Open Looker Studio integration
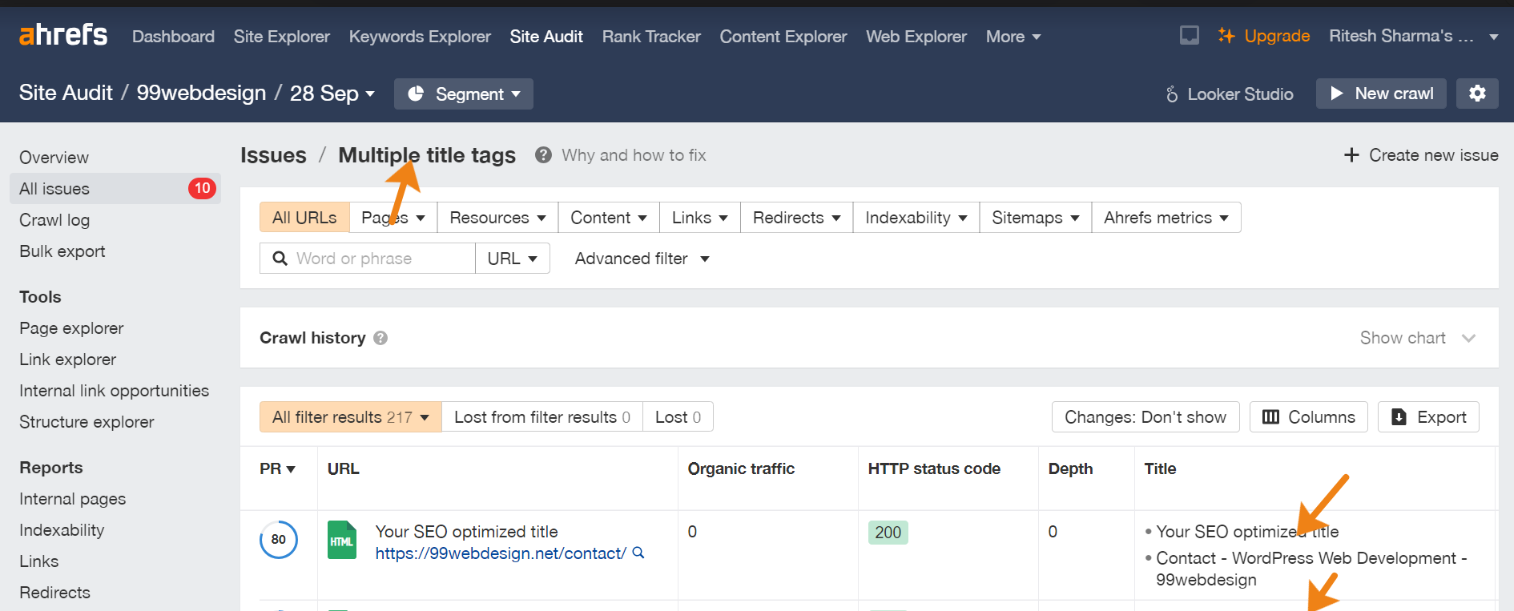 tap(1229, 94)
